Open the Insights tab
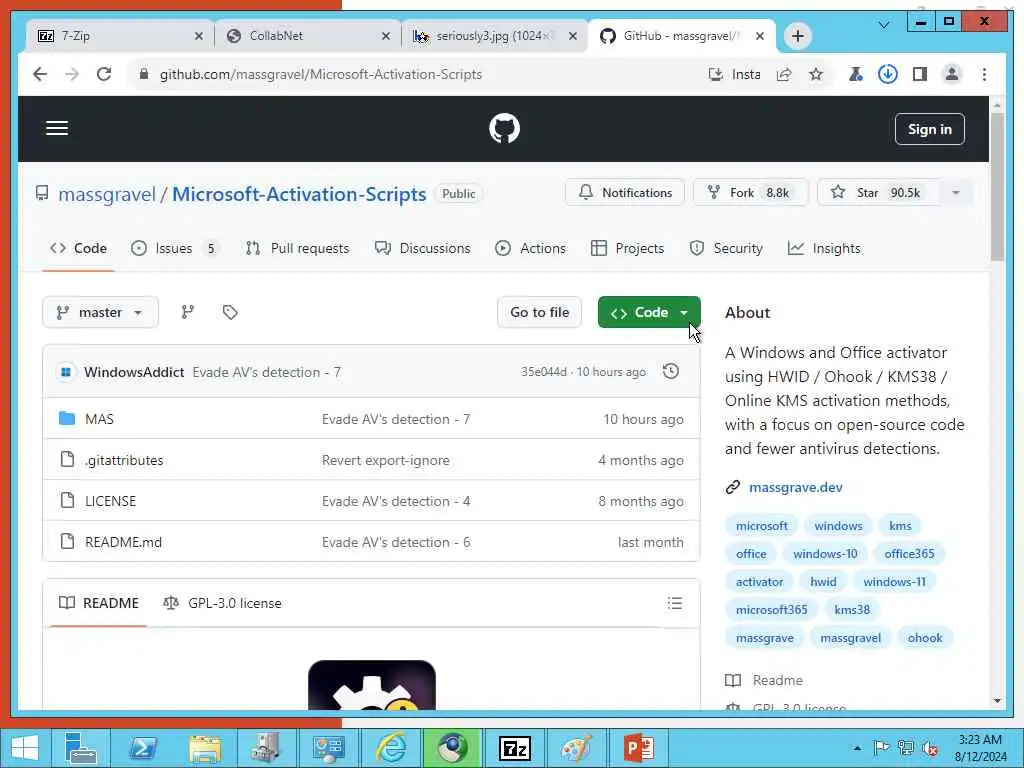Screen dimensions: 1024x768 [824, 248]
